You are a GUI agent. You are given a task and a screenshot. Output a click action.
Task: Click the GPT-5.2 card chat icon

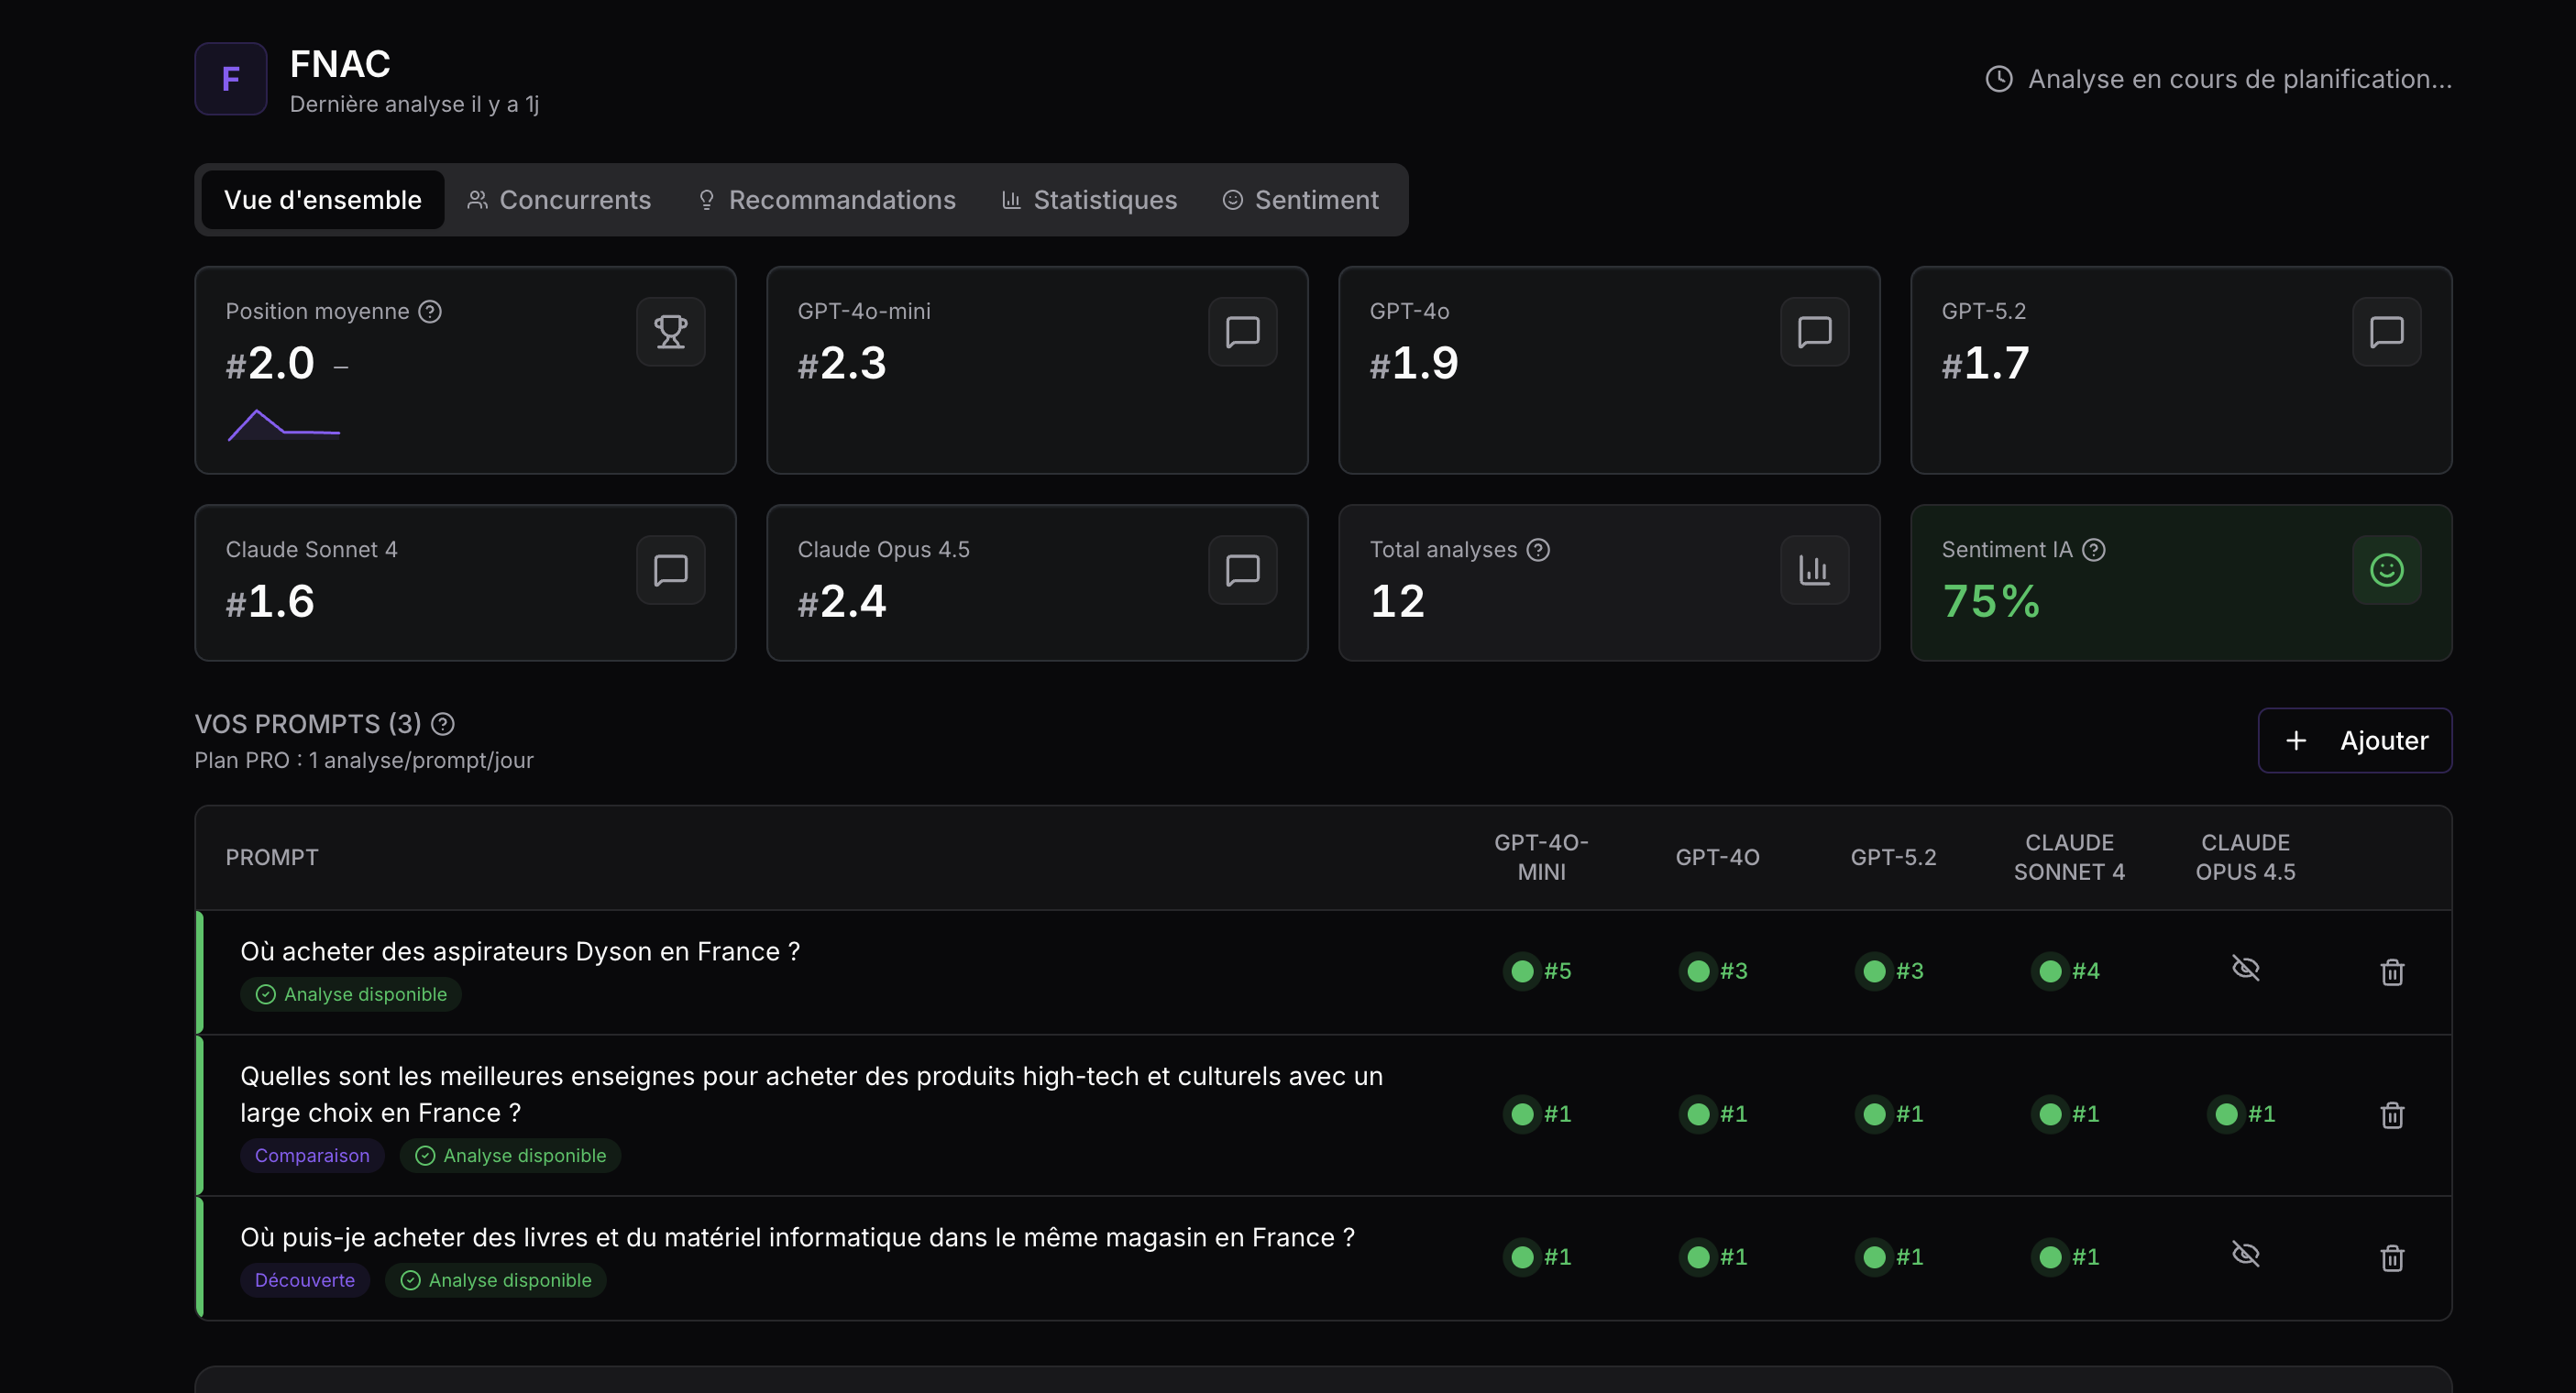[x=2386, y=331]
